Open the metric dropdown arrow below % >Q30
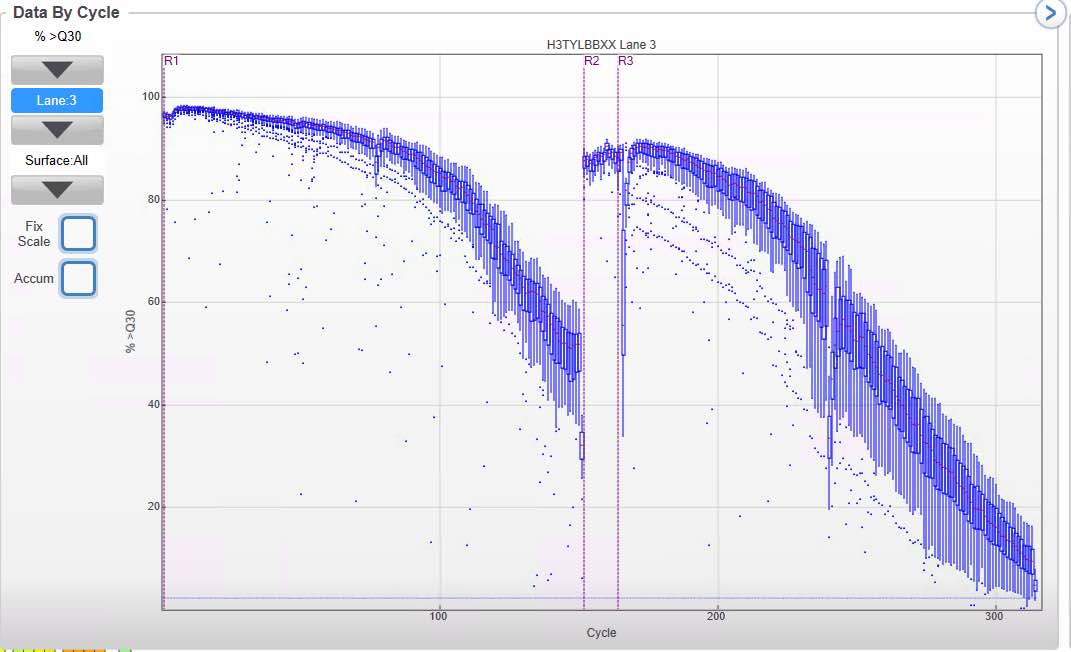This screenshot has width=1071, height=652. [x=57, y=70]
